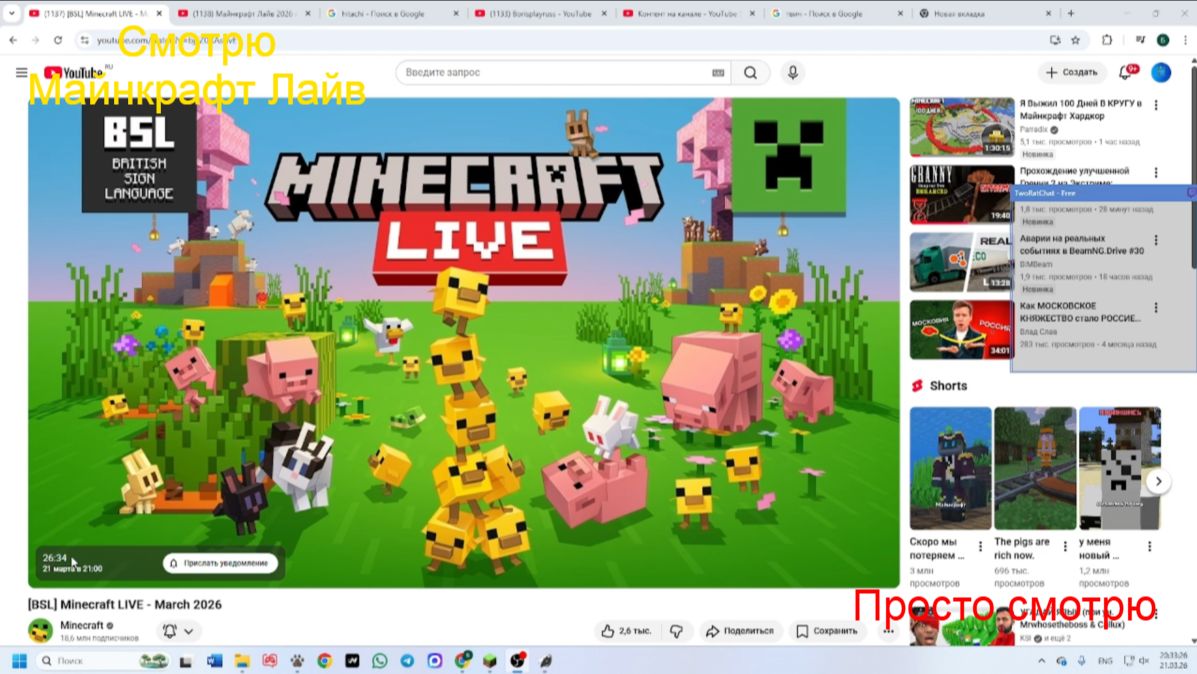This screenshot has height=674, width=1197.
Task: Go back with browser back arrow
Action: 14,40
